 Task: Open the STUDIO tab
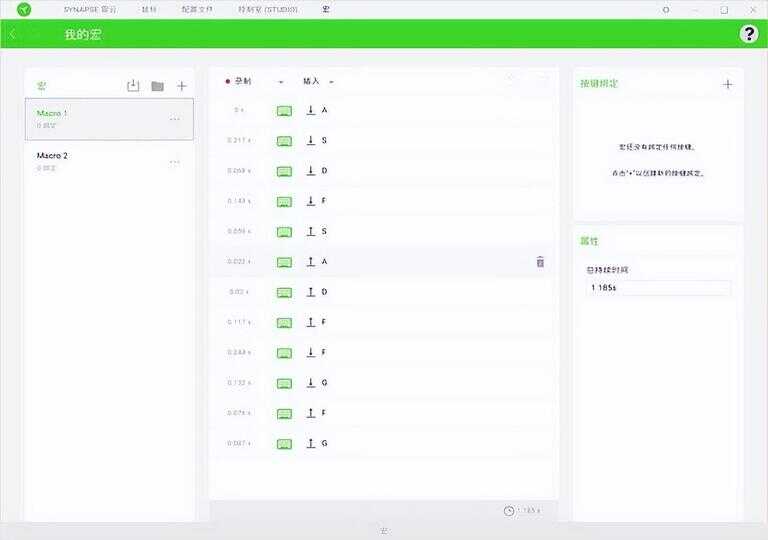pyautogui.click(x=268, y=9)
